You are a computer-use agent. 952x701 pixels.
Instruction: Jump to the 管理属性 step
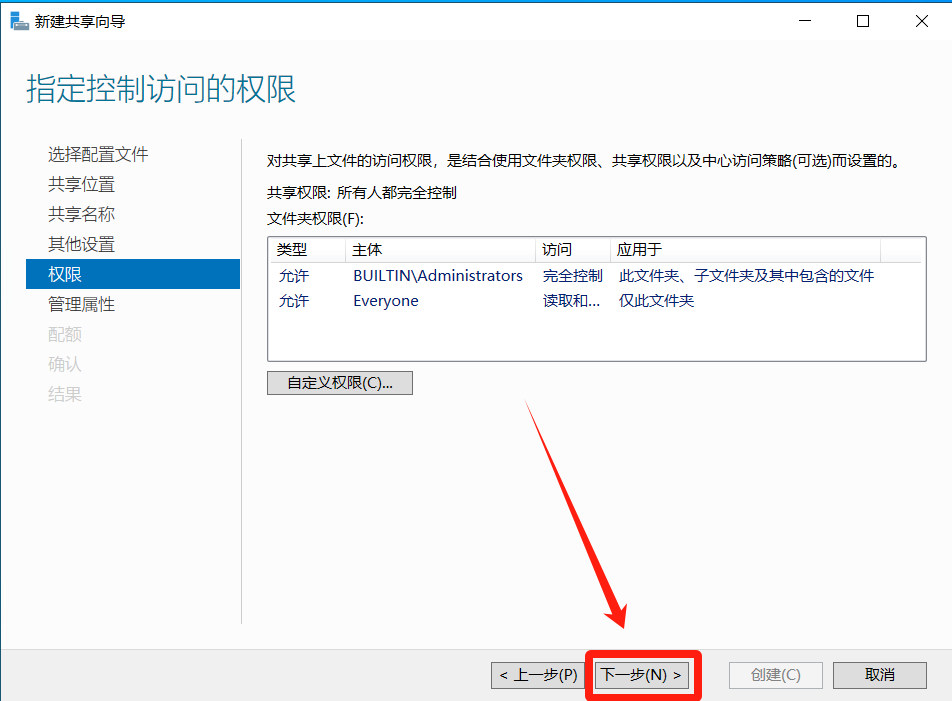pyautogui.click(x=81, y=304)
